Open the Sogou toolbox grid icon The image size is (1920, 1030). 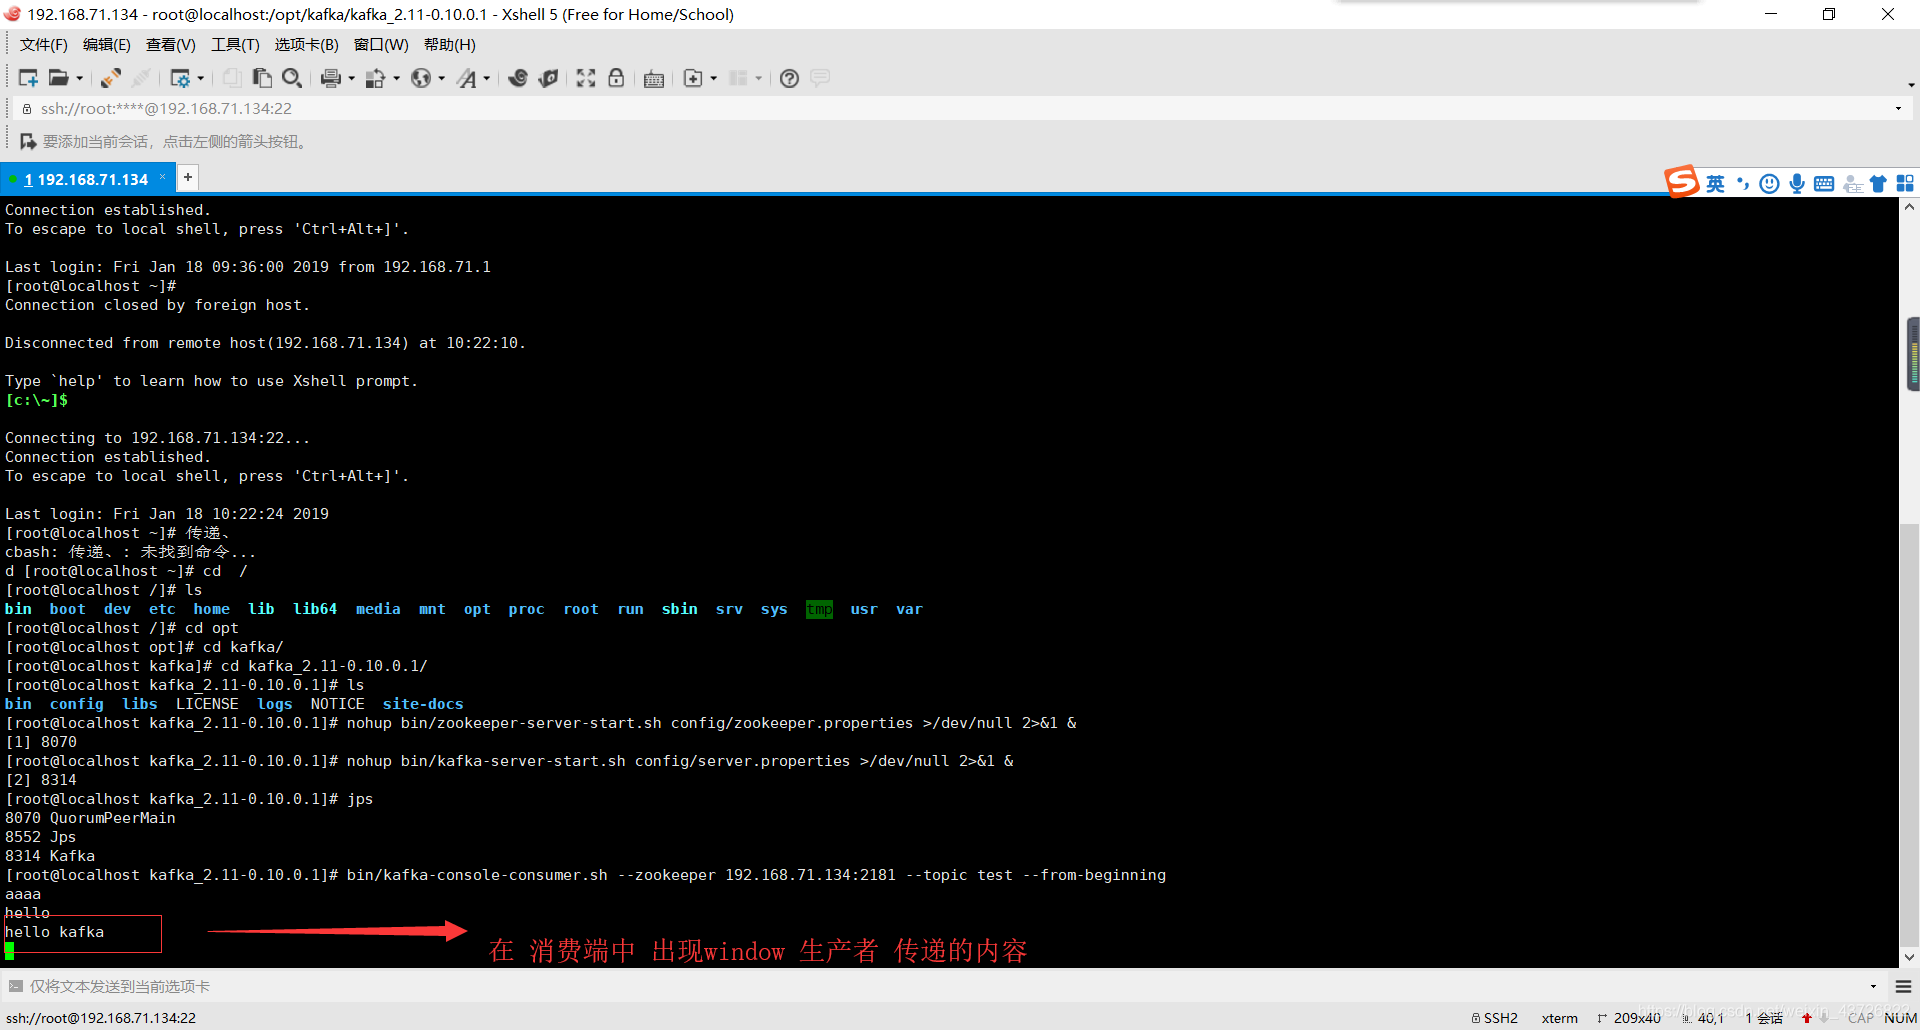point(1905,183)
